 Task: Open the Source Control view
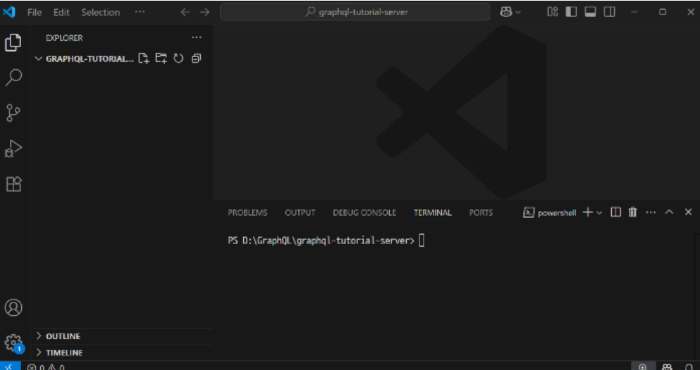[x=13, y=113]
